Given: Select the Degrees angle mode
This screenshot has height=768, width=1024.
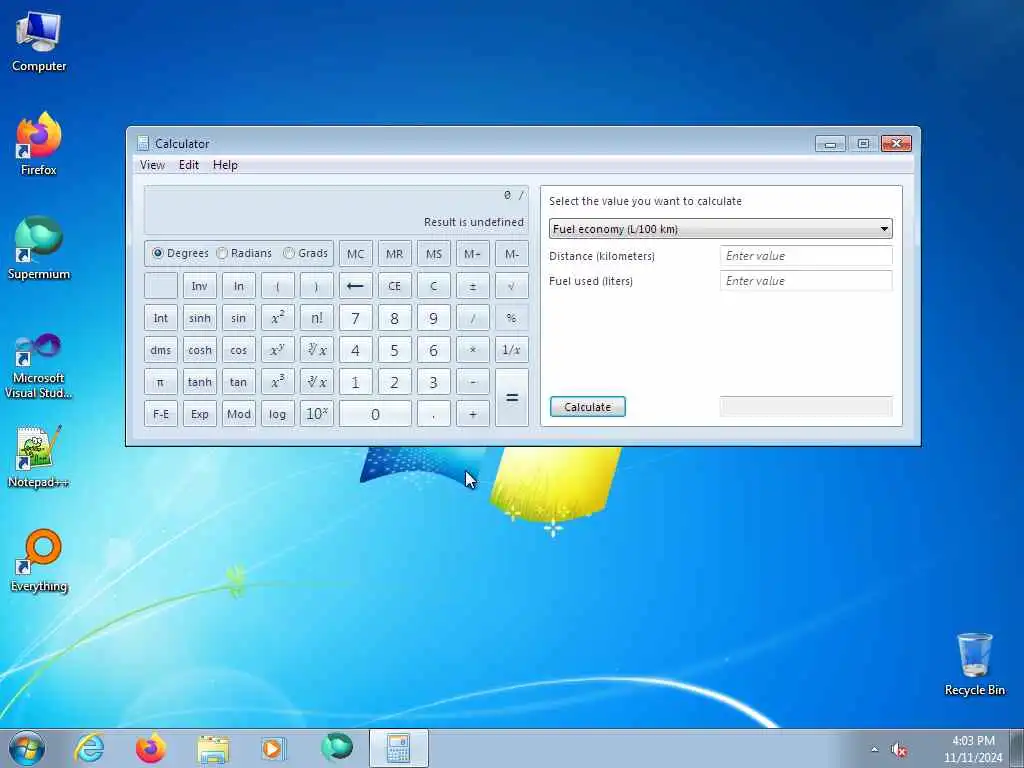Looking at the screenshot, I should 180,253.
